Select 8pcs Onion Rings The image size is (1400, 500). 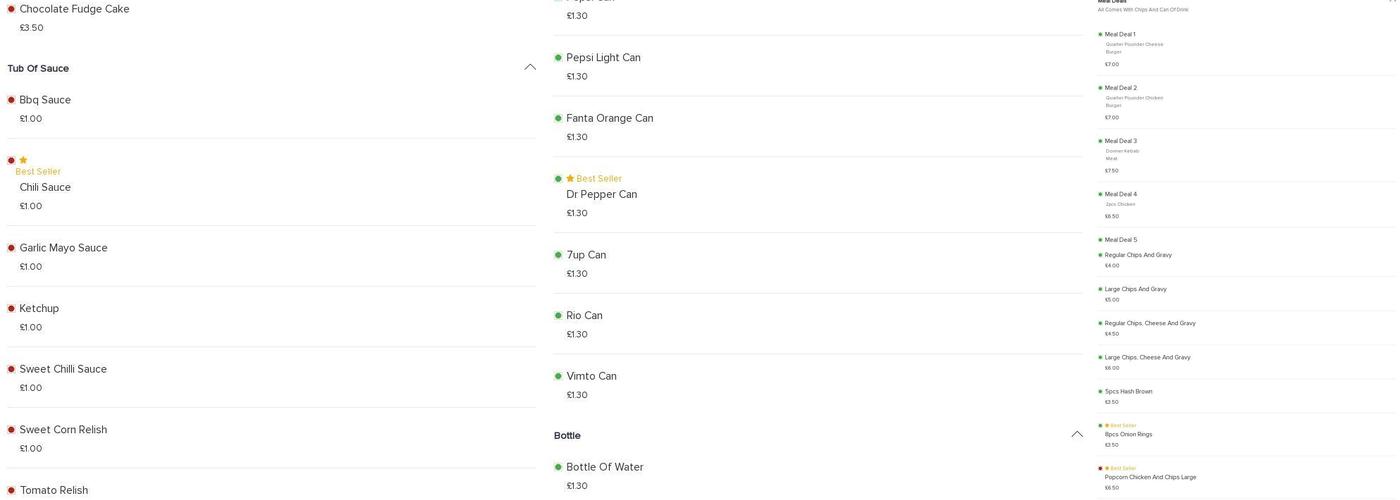click(1128, 434)
